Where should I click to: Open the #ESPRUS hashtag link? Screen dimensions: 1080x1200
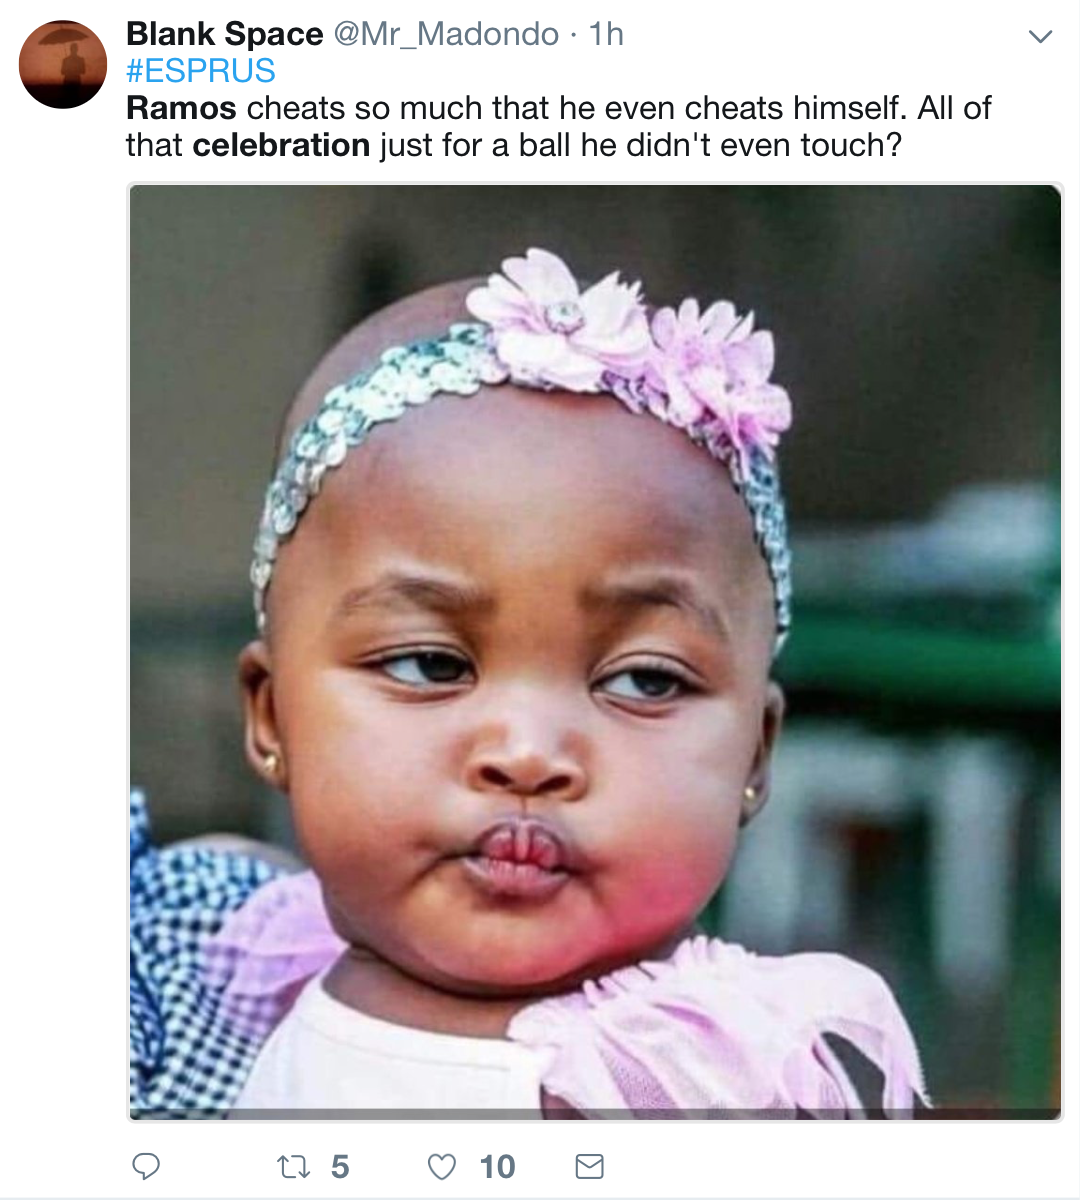point(201,71)
